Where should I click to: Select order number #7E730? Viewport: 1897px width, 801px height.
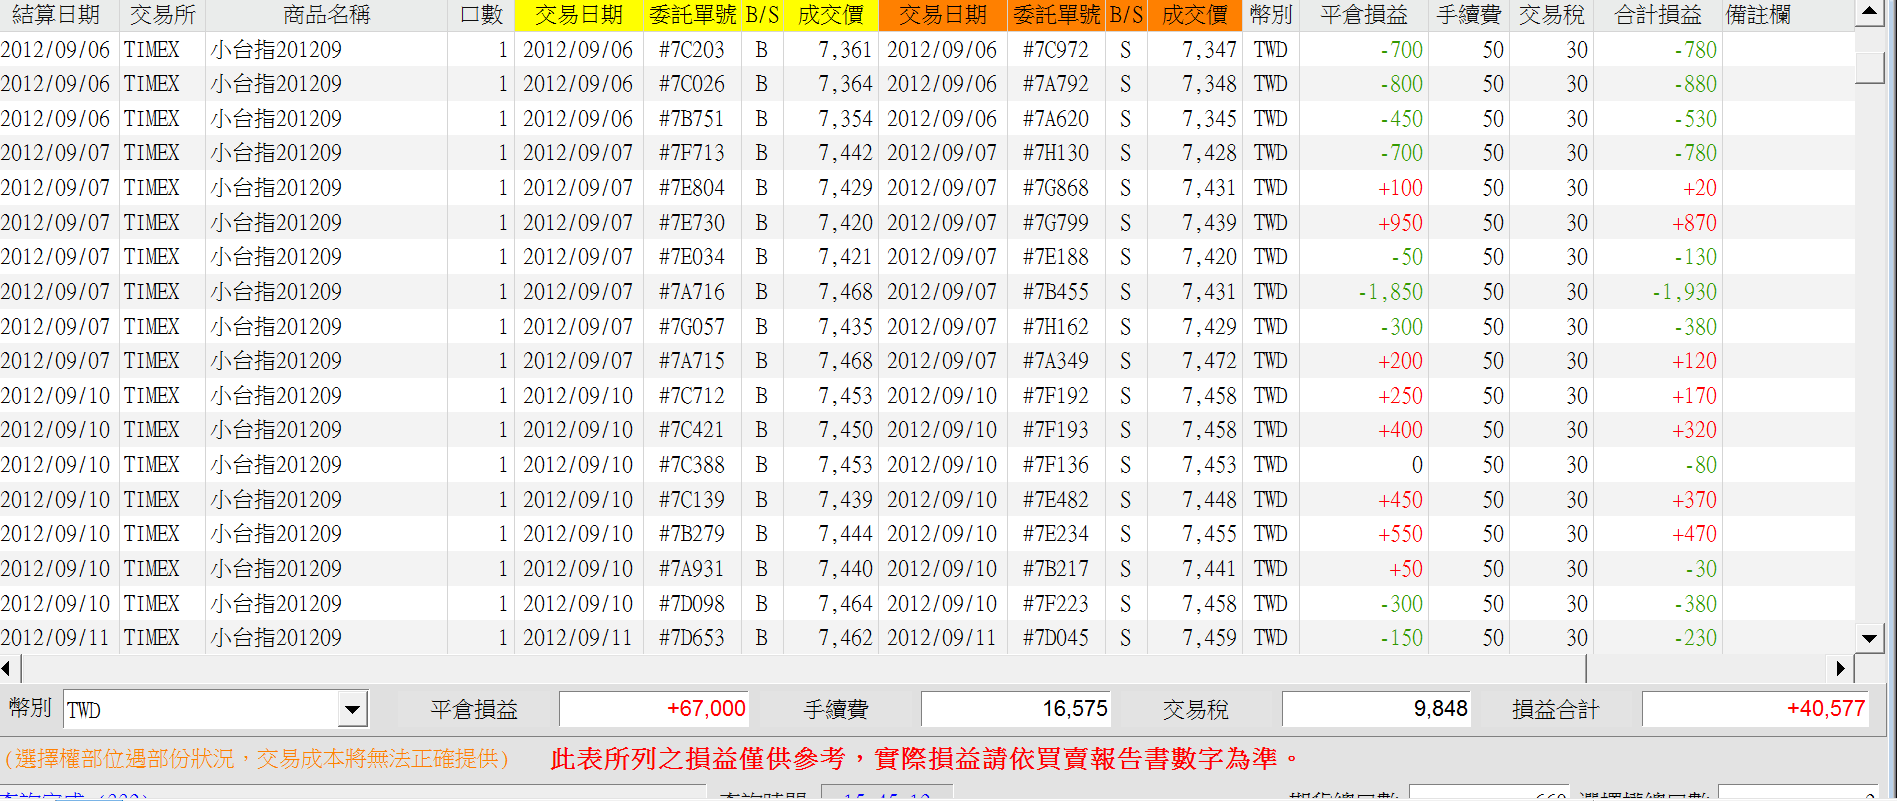point(691,223)
